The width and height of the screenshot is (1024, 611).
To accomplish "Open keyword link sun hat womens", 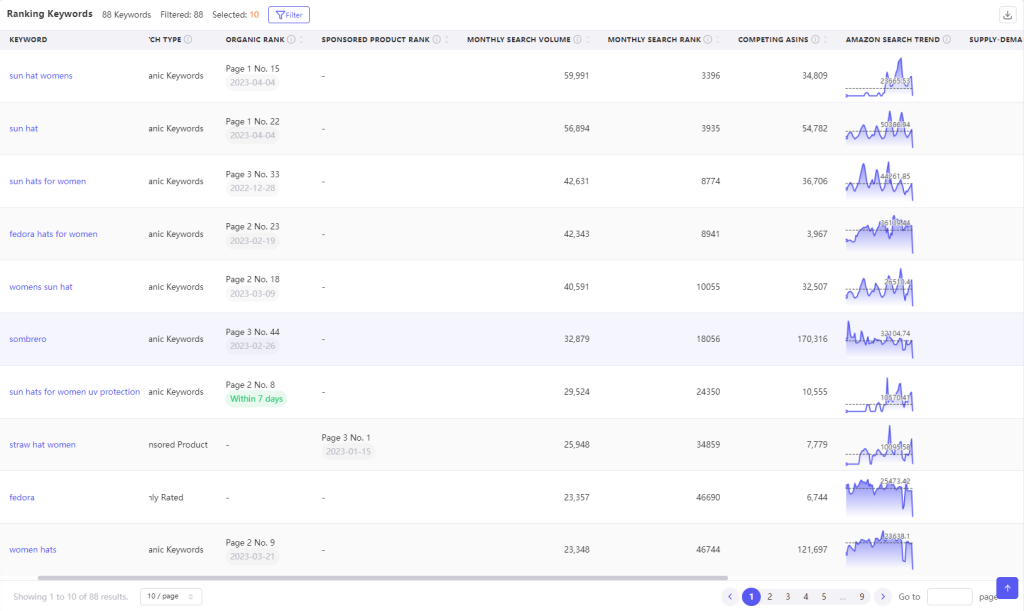I will tap(40, 76).
